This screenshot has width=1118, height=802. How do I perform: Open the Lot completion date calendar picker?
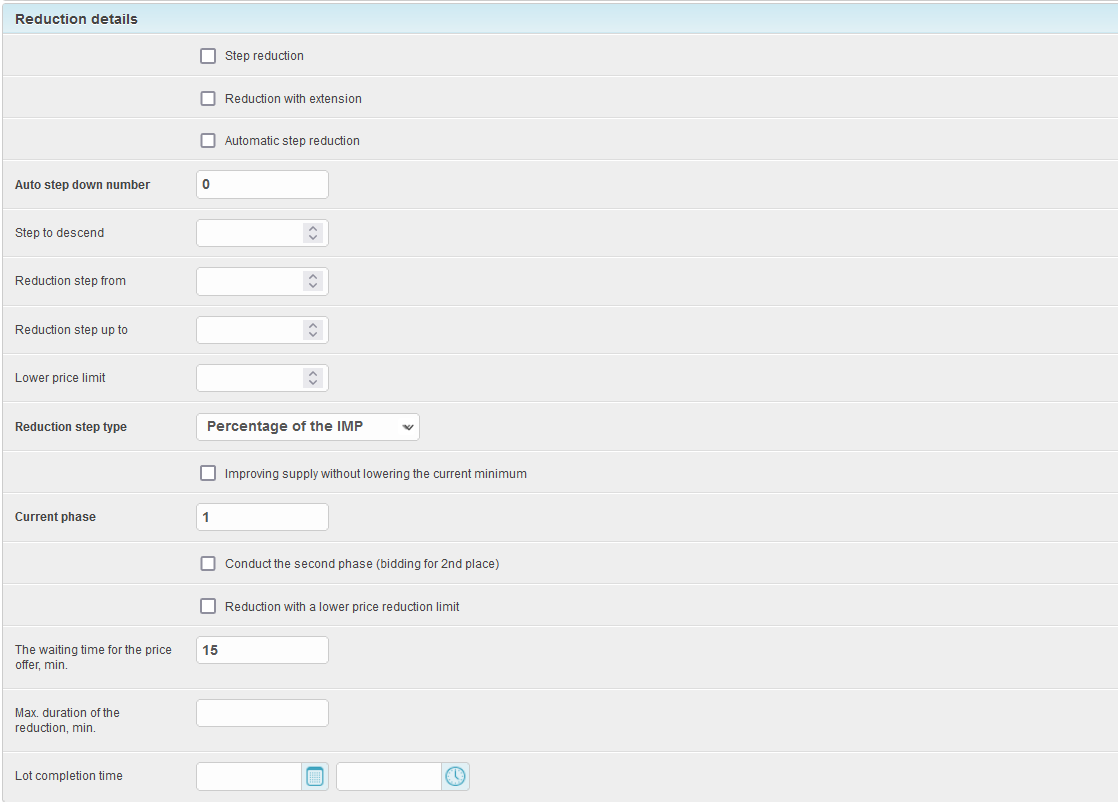[x=315, y=776]
